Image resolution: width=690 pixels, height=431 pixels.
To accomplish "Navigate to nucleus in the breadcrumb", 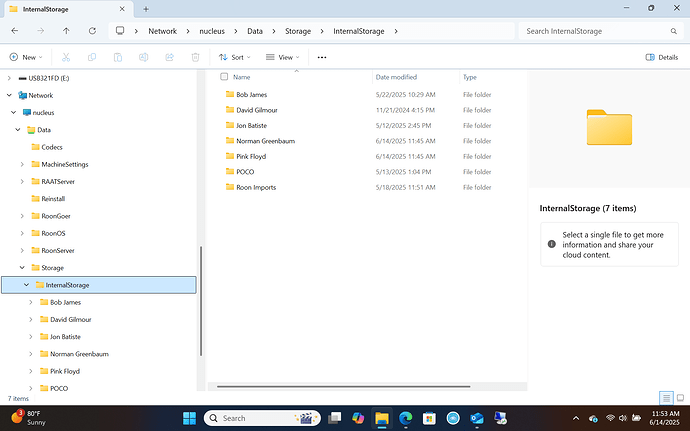I will (212, 31).
